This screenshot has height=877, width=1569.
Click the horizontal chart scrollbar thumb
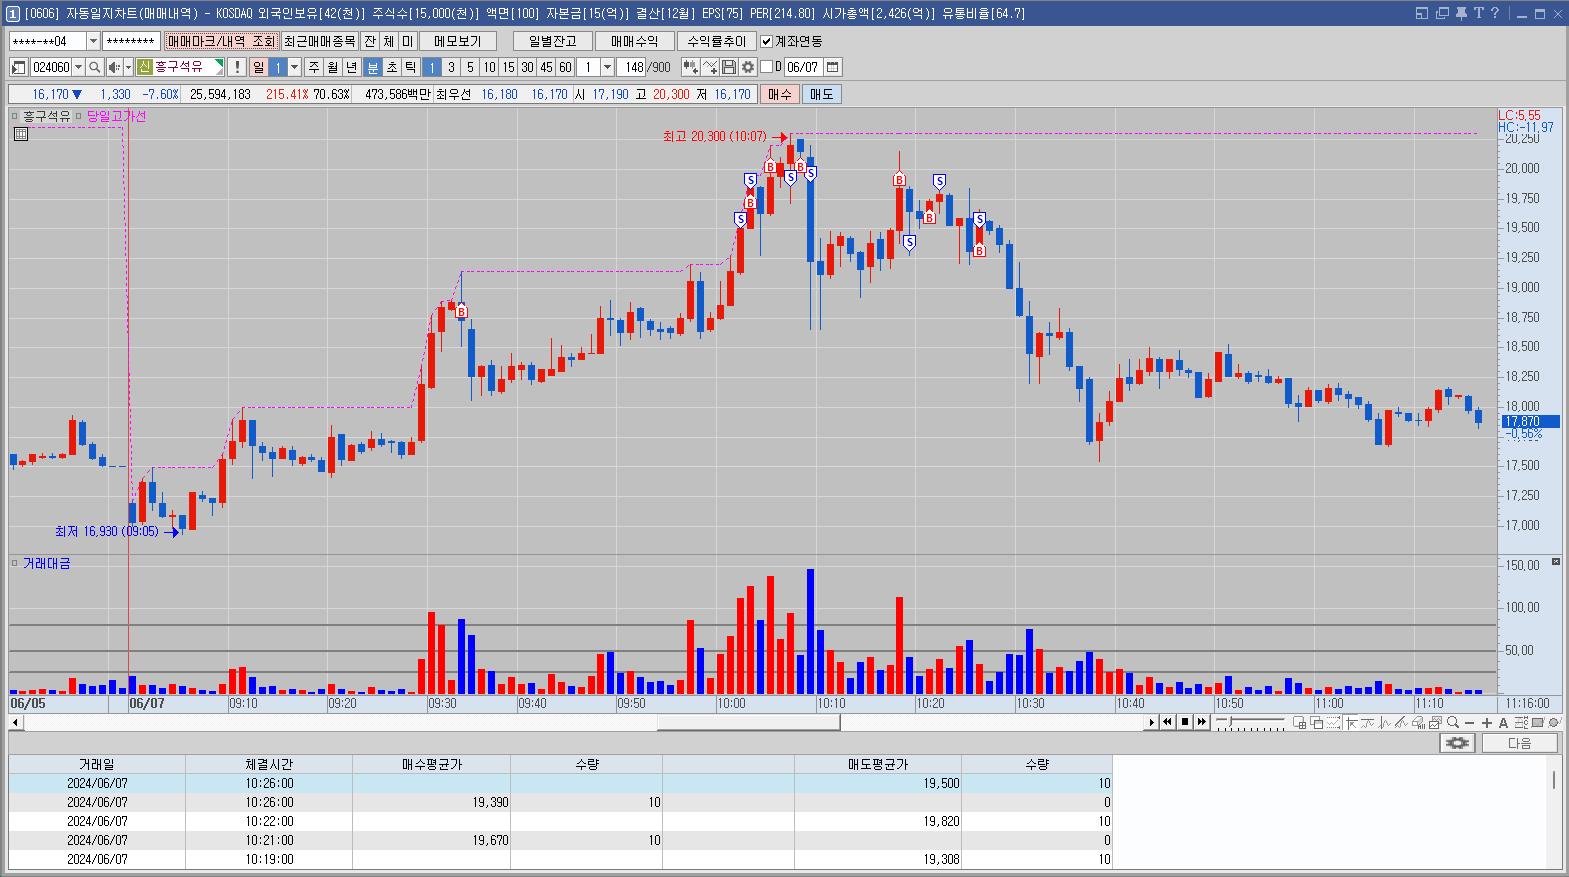point(748,722)
